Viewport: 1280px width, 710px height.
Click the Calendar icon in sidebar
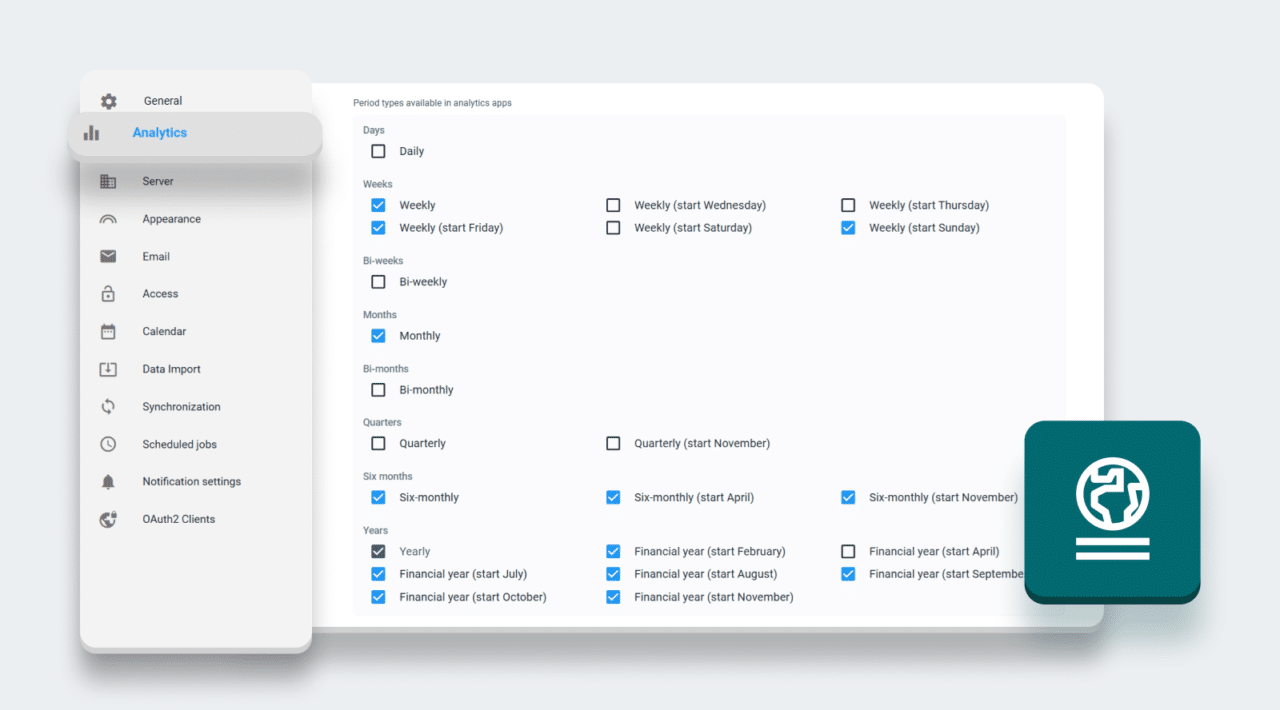108,331
